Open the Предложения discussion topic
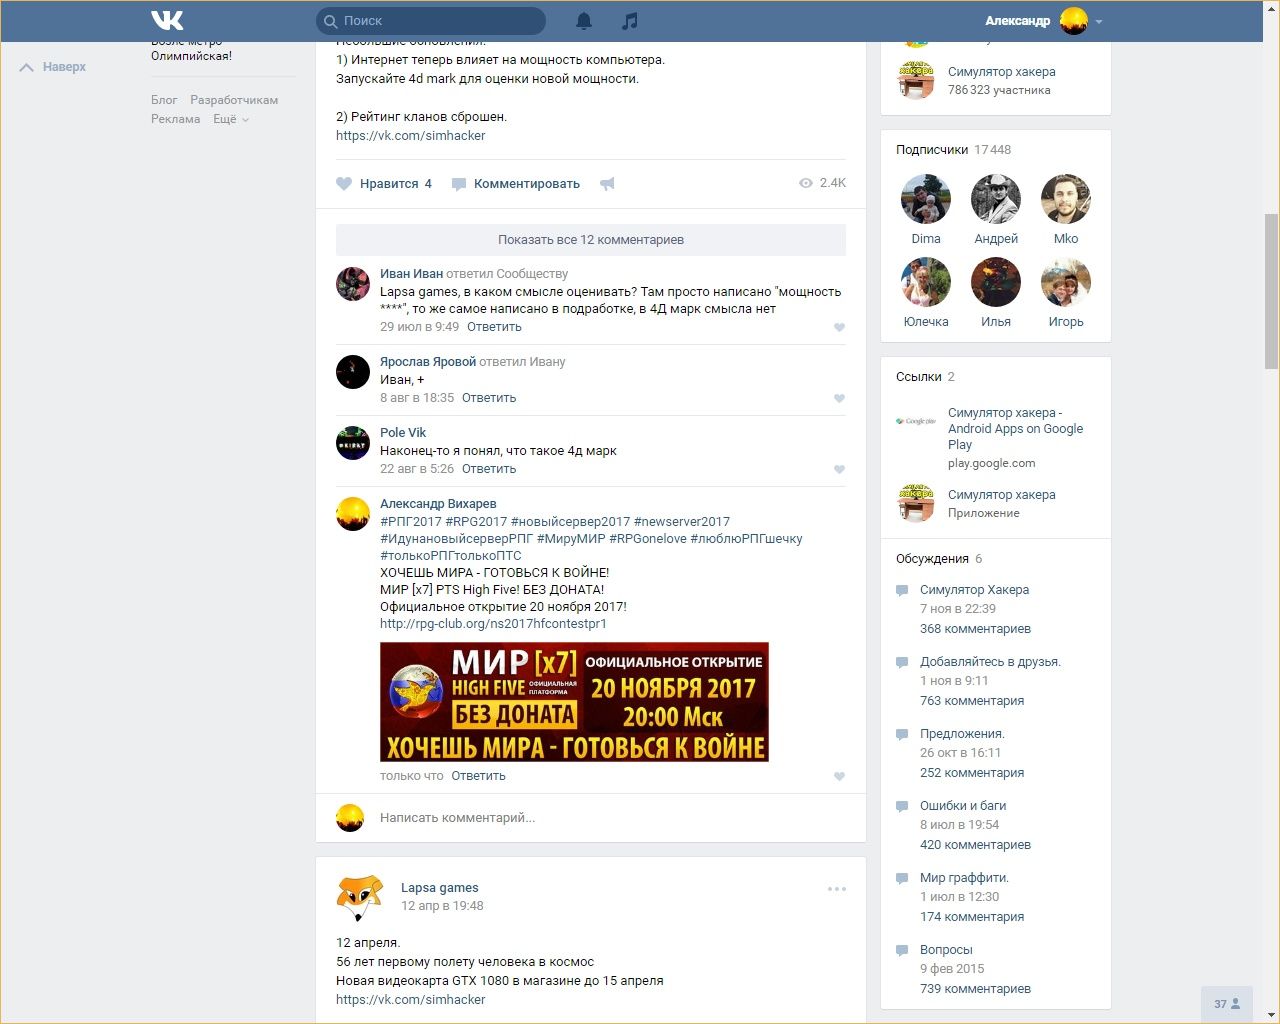This screenshot has width=1280, height=1024. [962, 734]
